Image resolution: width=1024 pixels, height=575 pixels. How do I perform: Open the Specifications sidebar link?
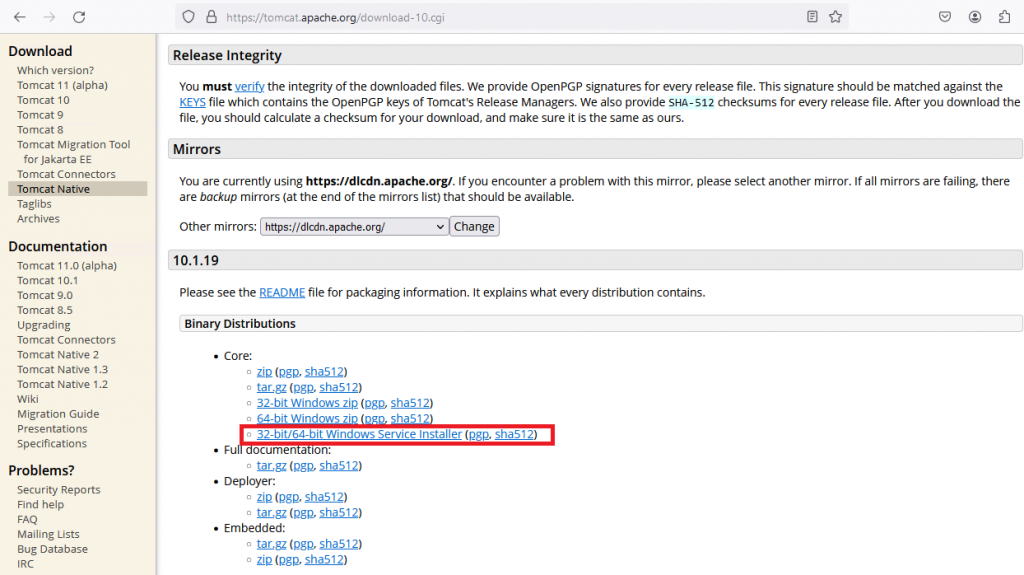[52, 444]
